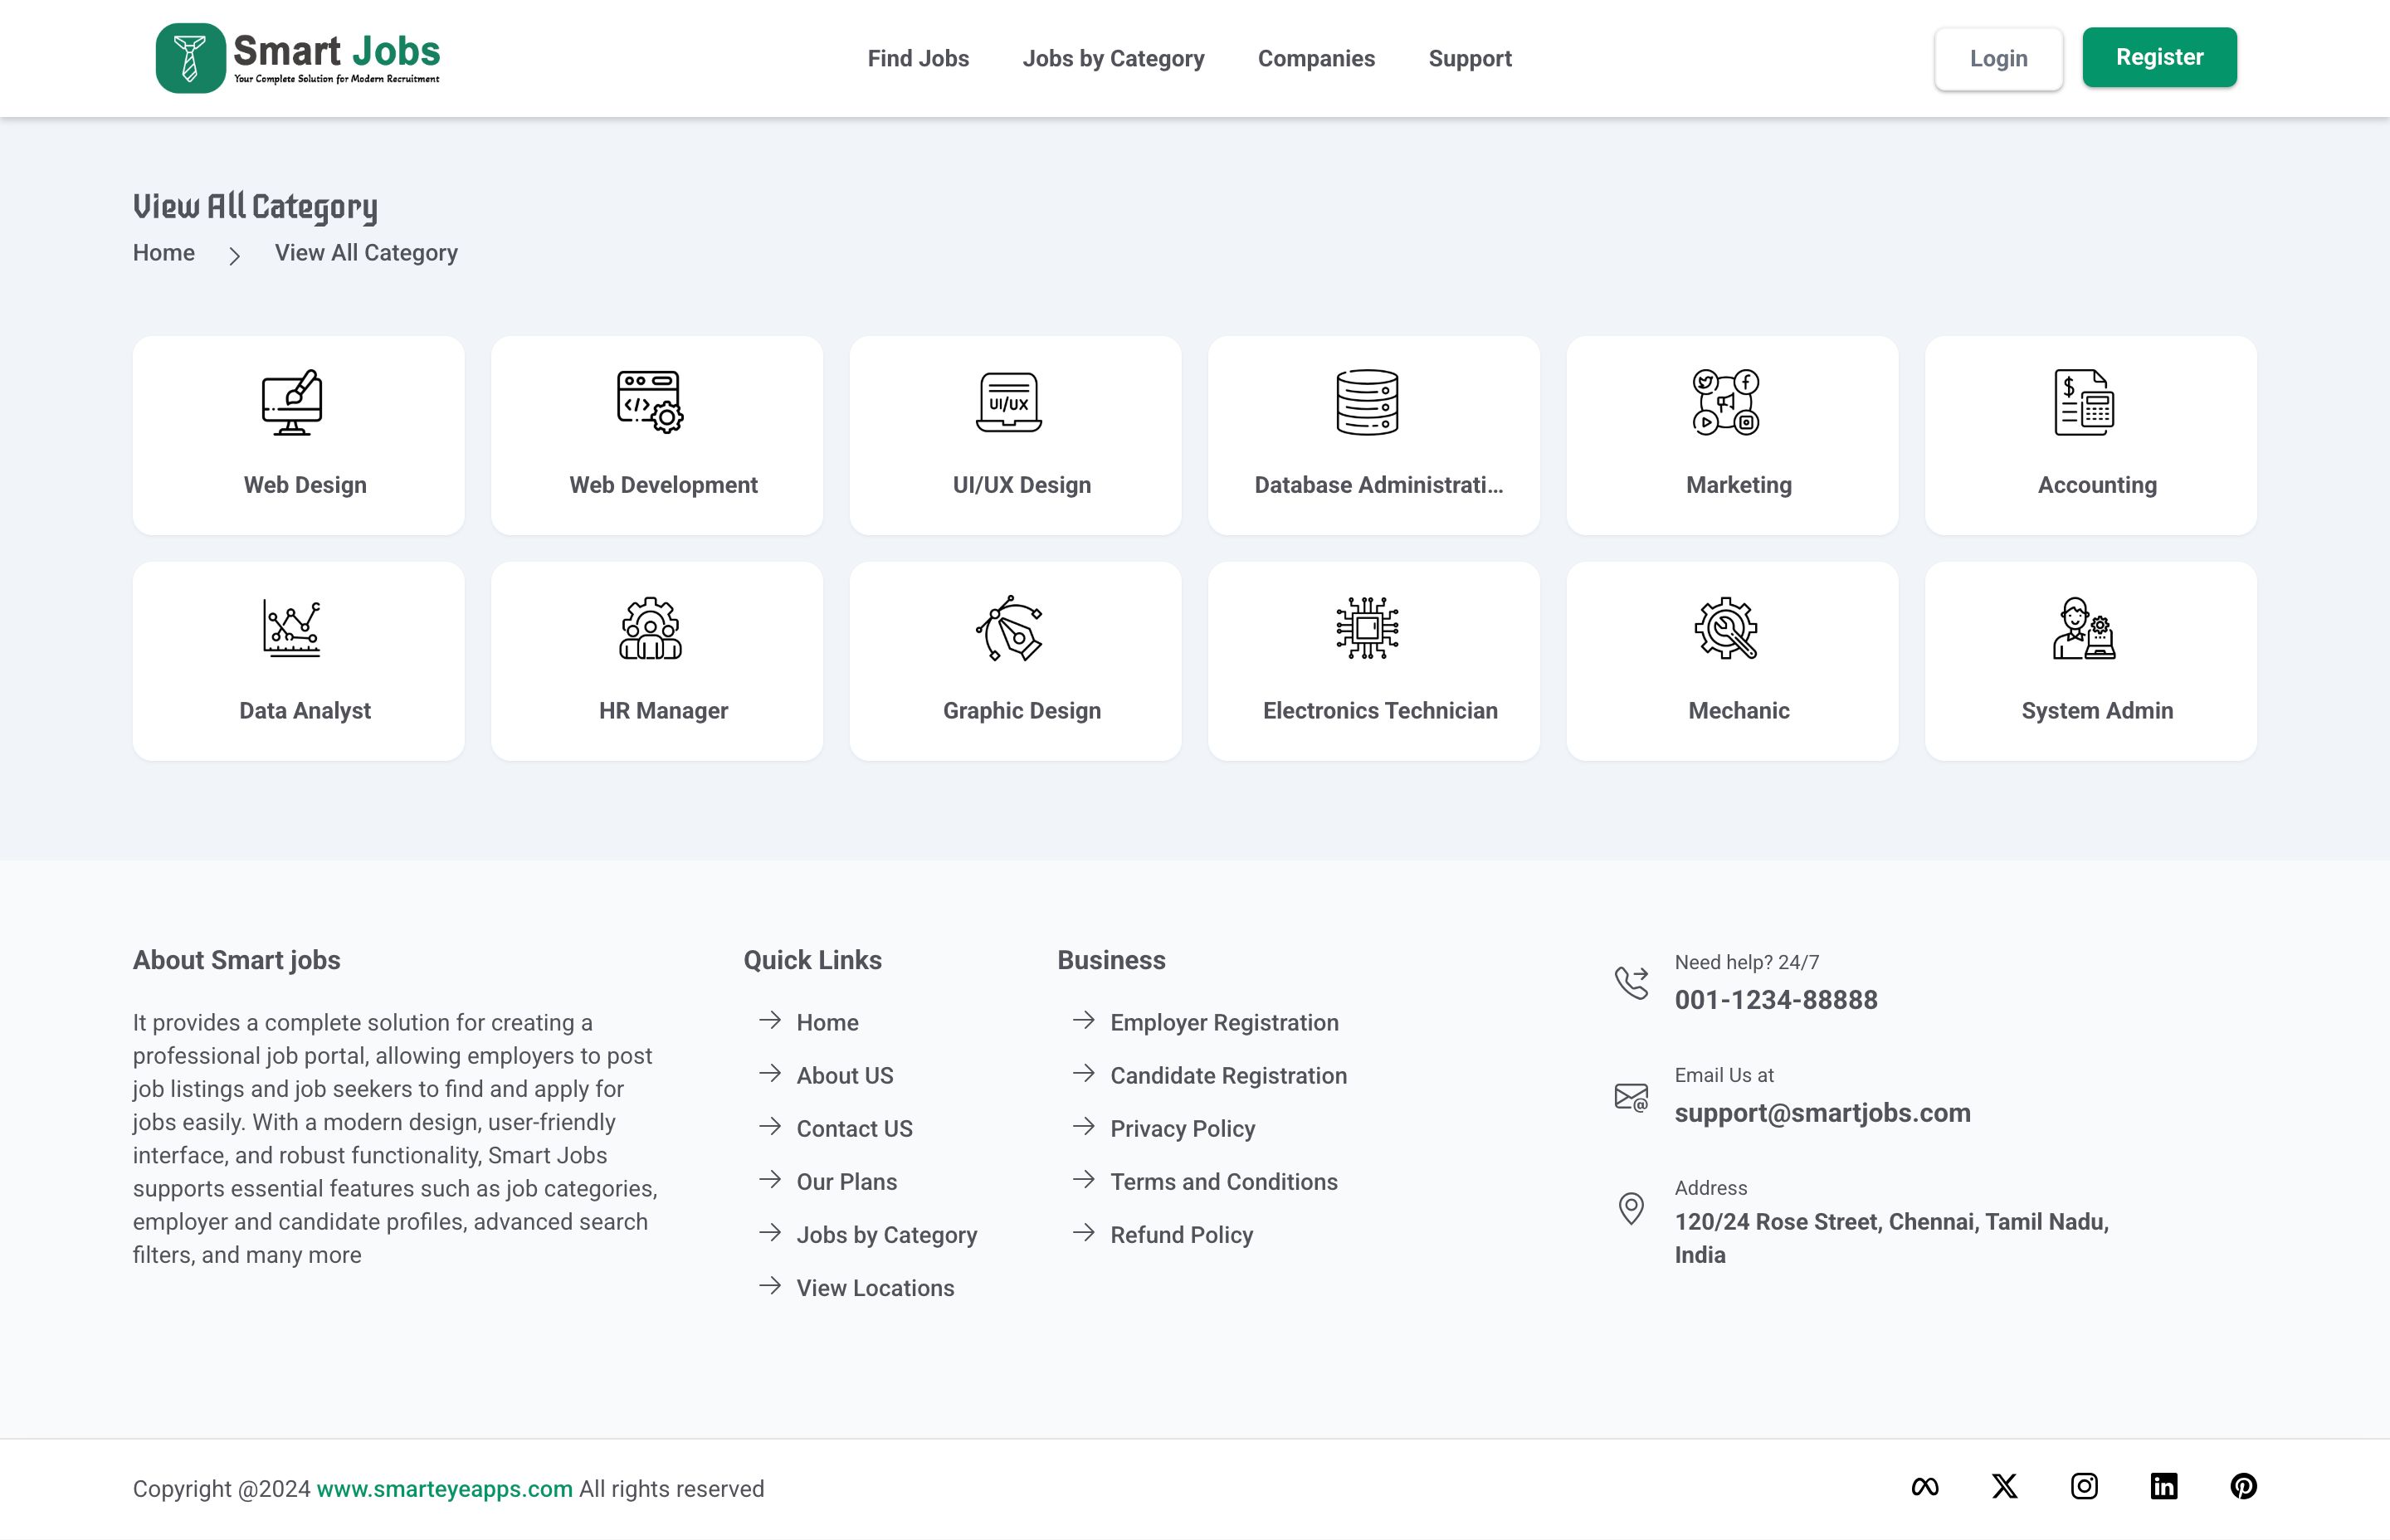Select the Marketing social media icon
2390x1540 pixels.
1725,402
